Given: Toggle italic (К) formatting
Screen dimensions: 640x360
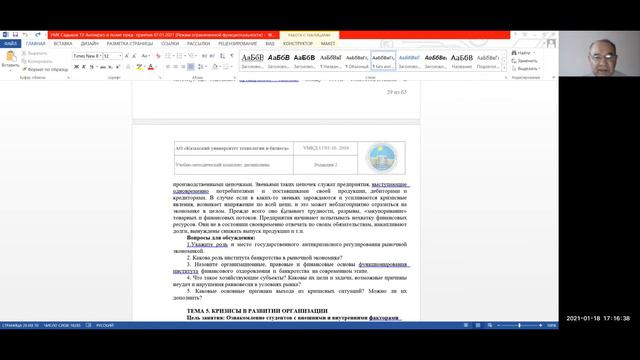Looking at the screenshot, I should pos(84,67).
